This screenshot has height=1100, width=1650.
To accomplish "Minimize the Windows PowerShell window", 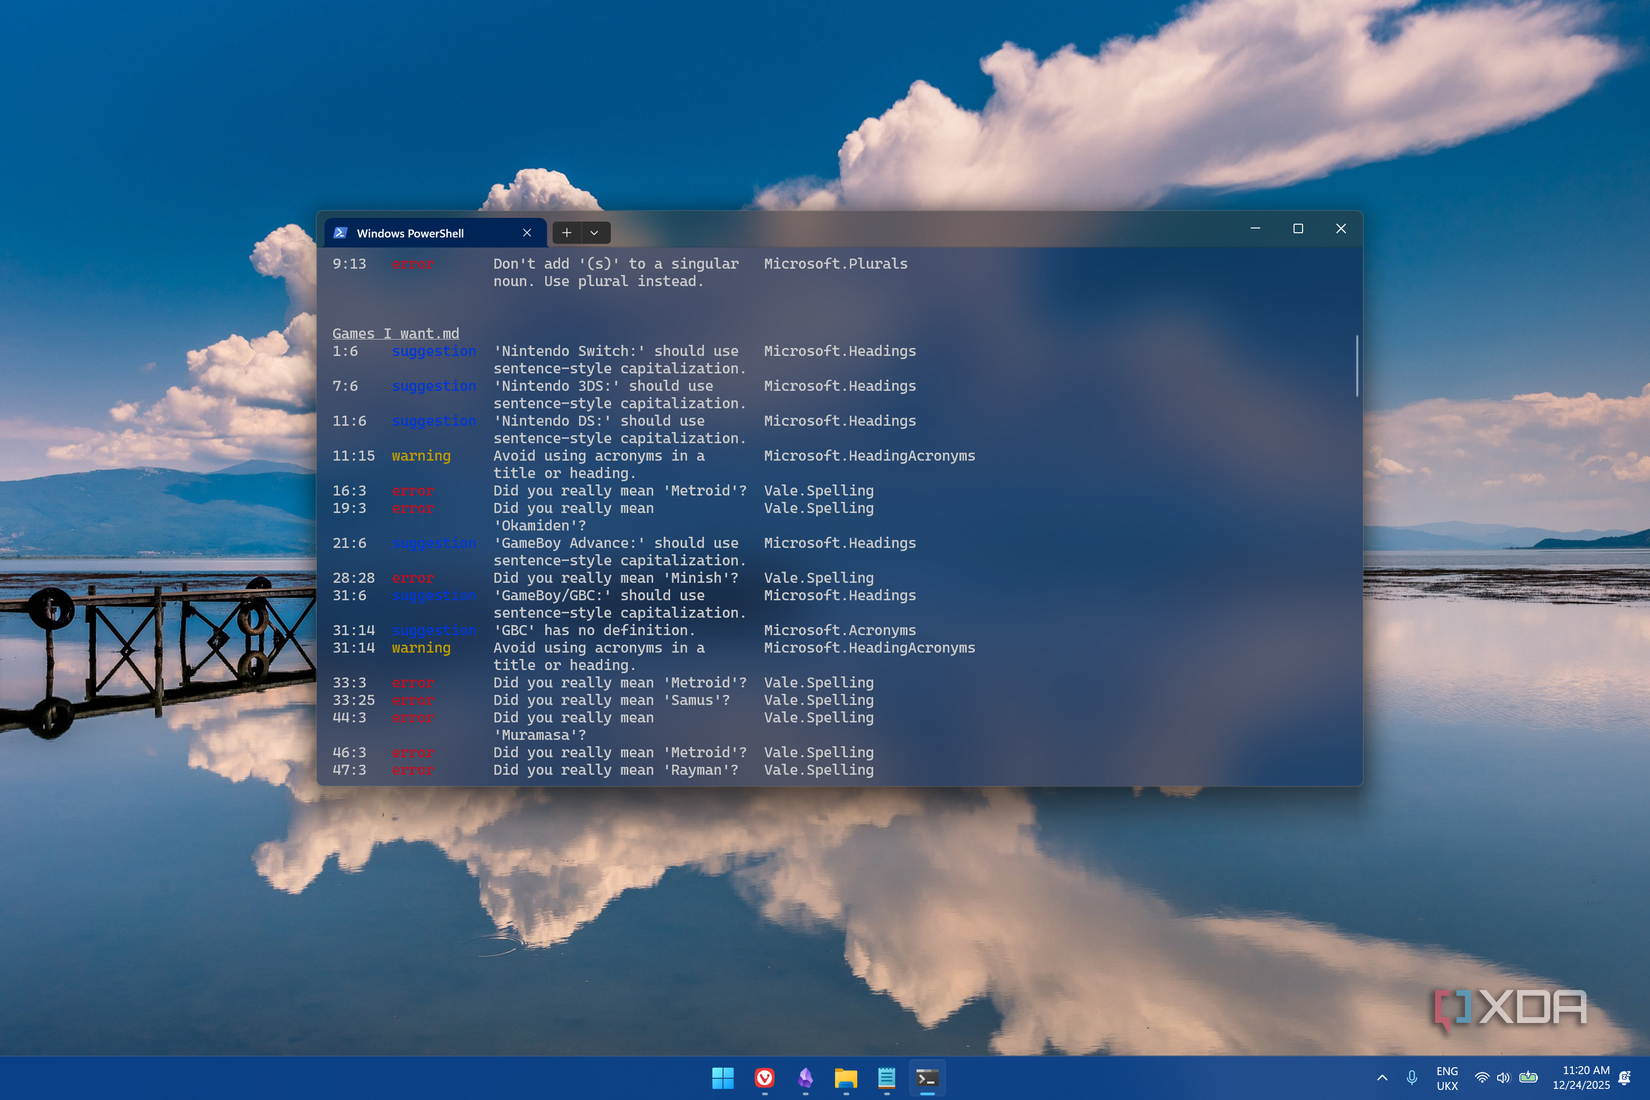I will pos(1255,229).
